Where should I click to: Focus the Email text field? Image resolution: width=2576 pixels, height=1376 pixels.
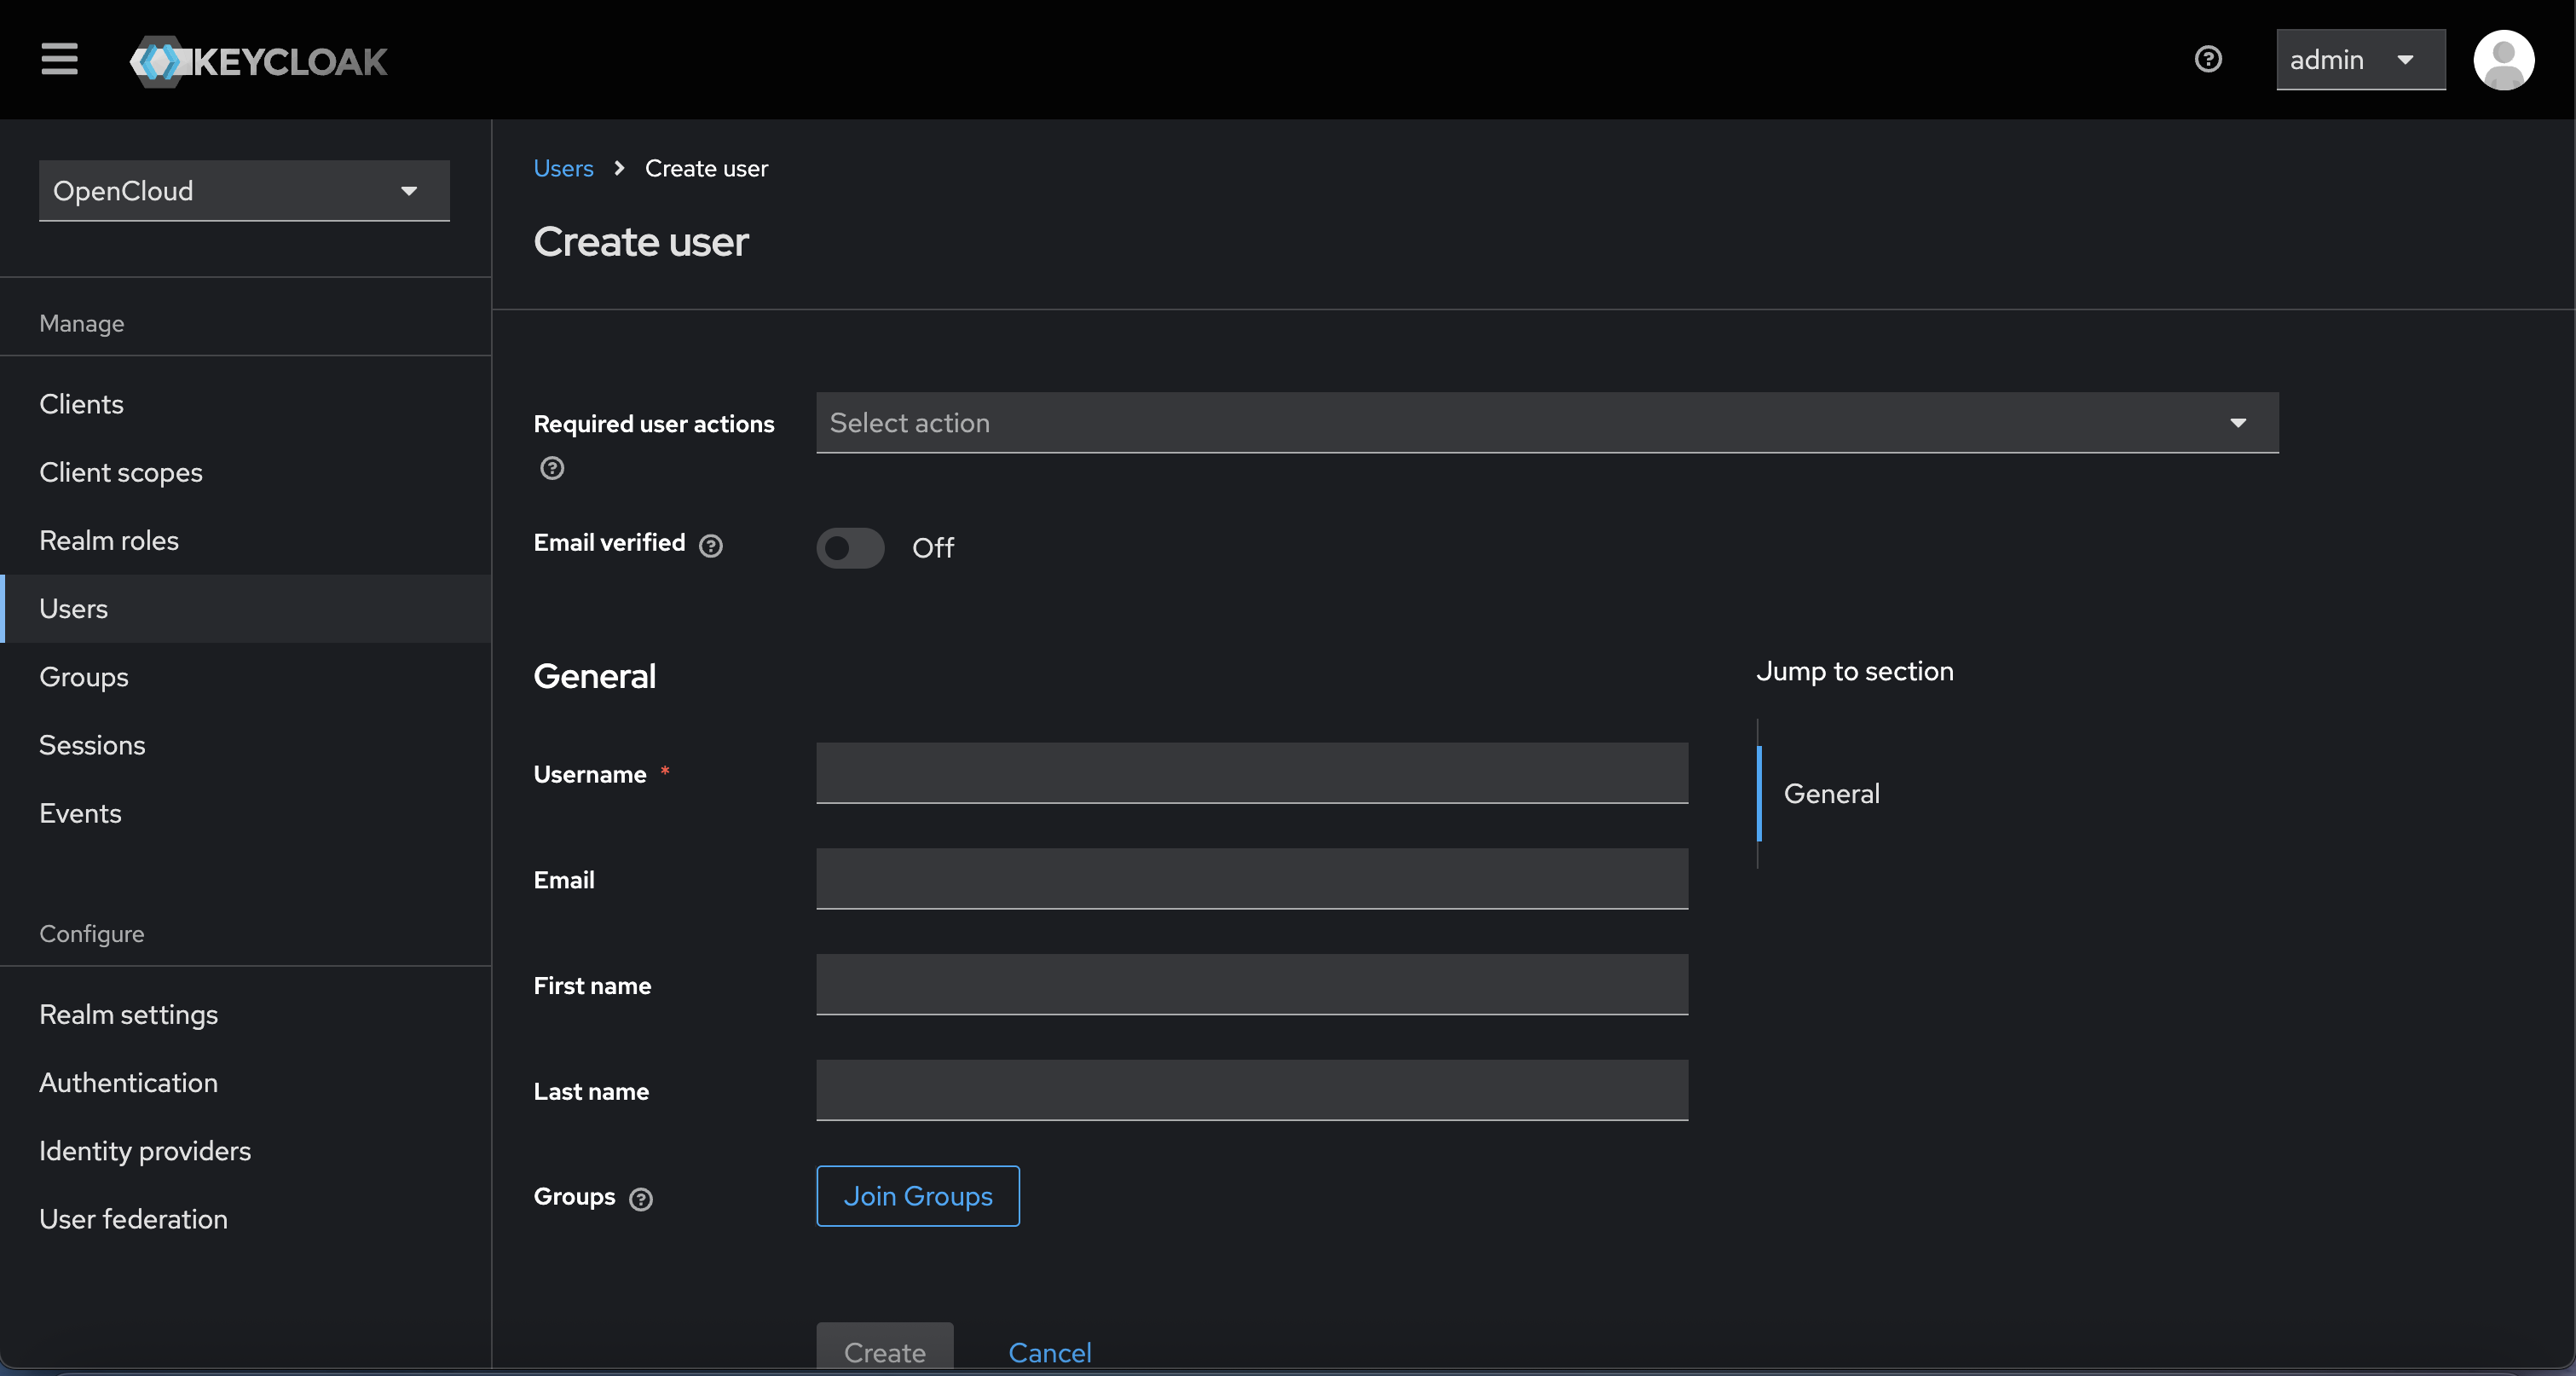pos(1251,879)
